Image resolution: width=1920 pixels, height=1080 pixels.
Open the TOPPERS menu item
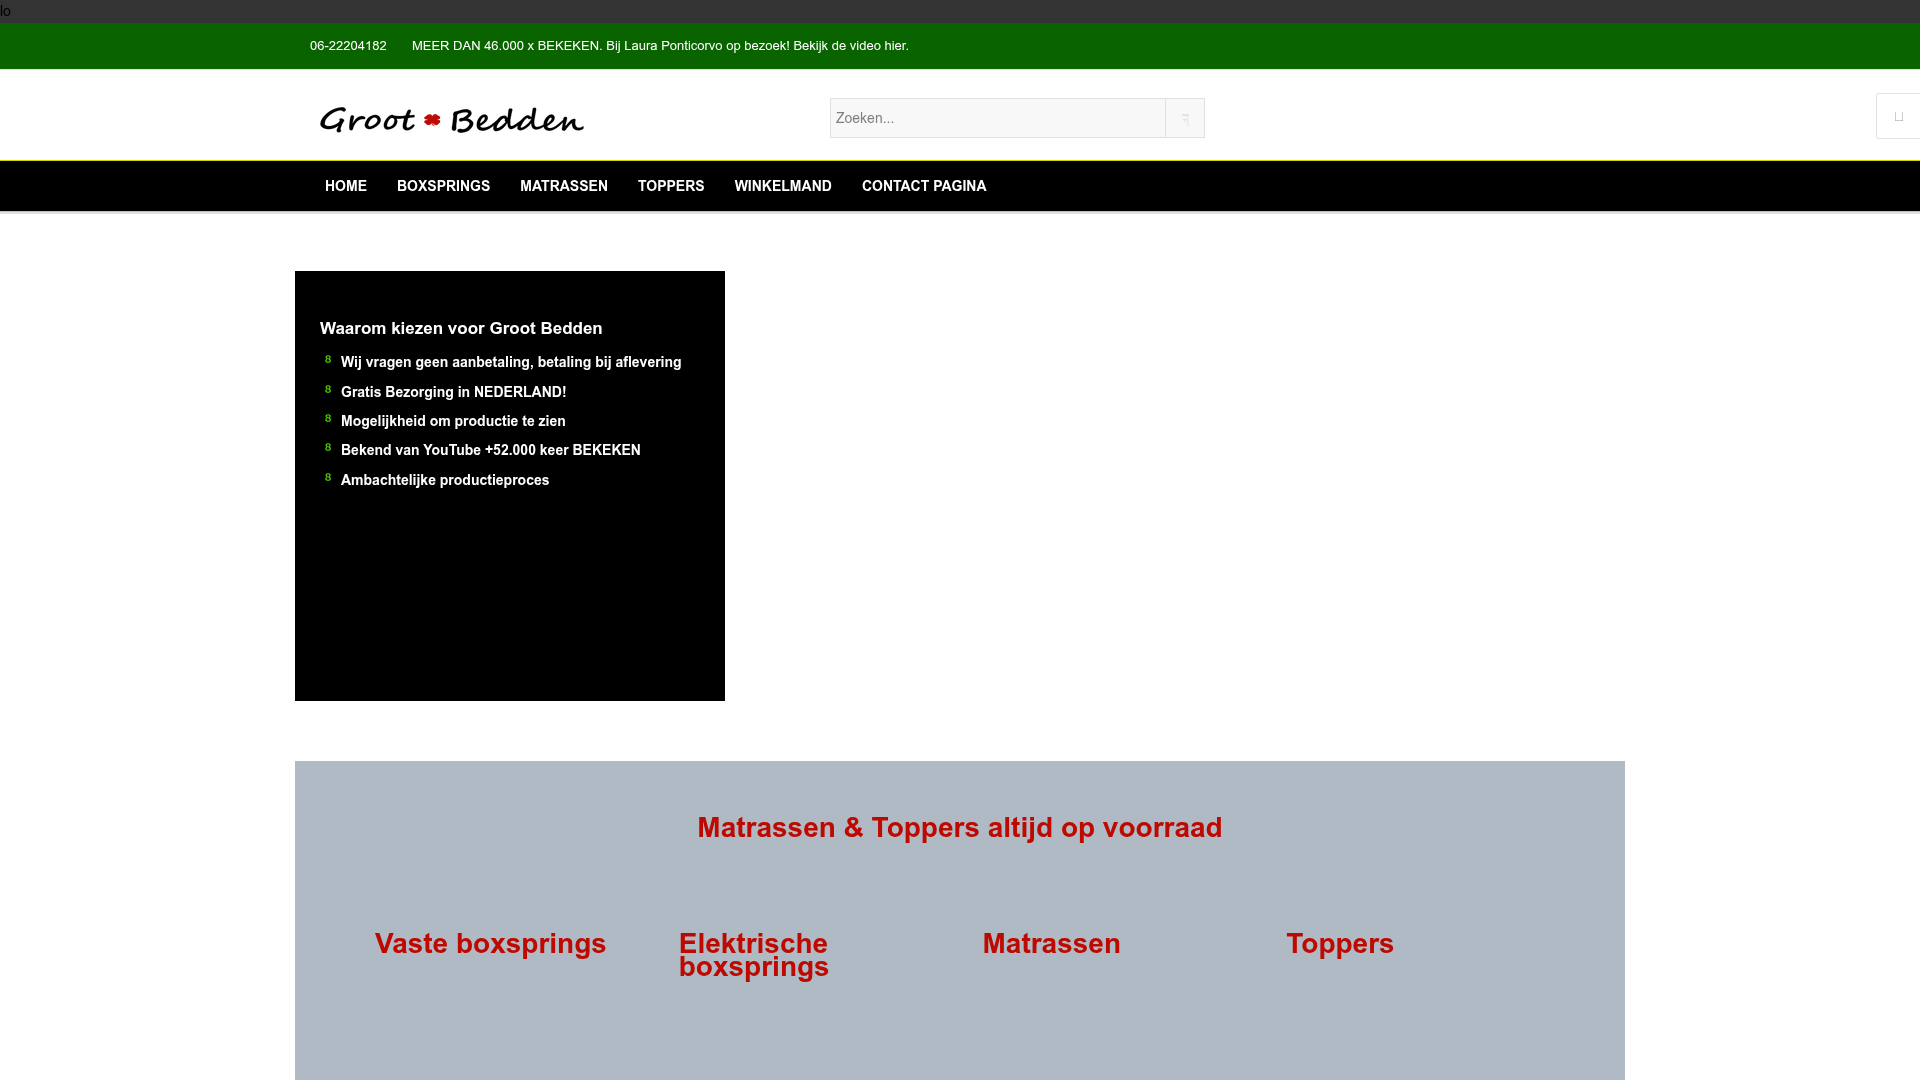pyautogui.click(x=671, y=186)
